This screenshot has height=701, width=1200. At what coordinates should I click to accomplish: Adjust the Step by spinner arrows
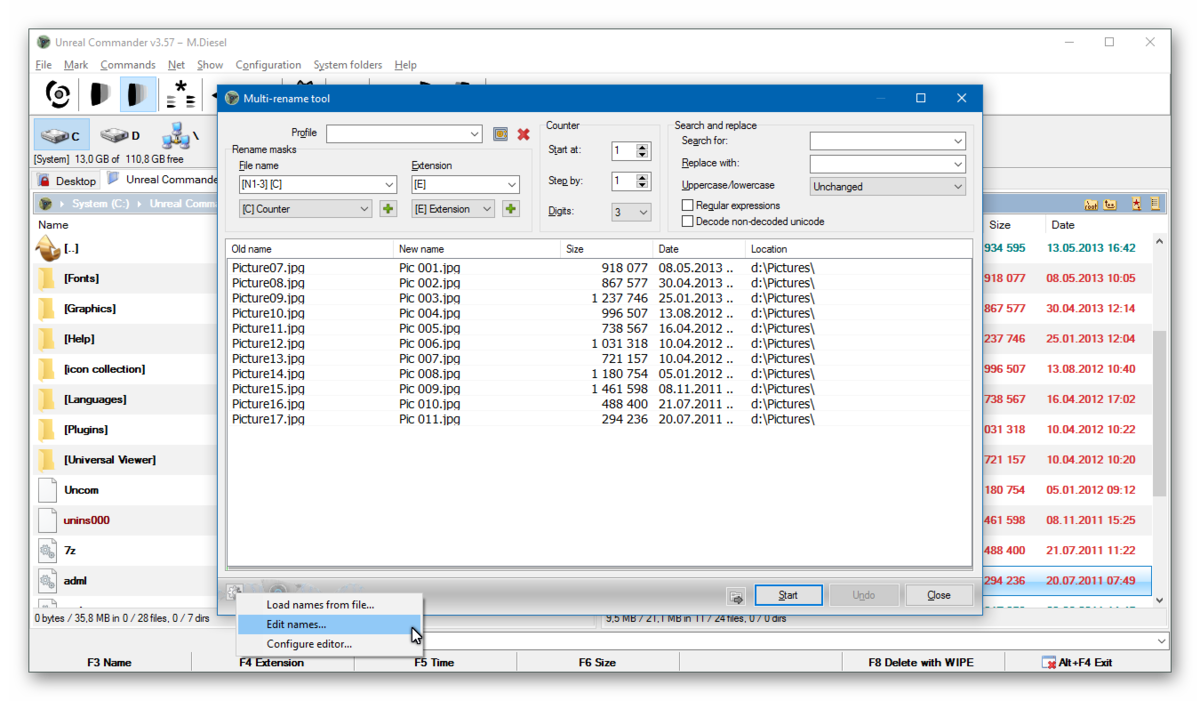pyautogui.click(x=643, y=181)
